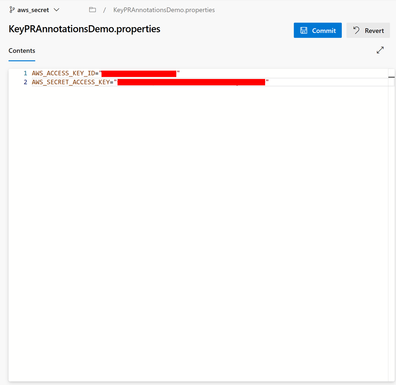Click the editor's vertical scrollbar overview
Viewport: 396px width, 385px height.
391,225
